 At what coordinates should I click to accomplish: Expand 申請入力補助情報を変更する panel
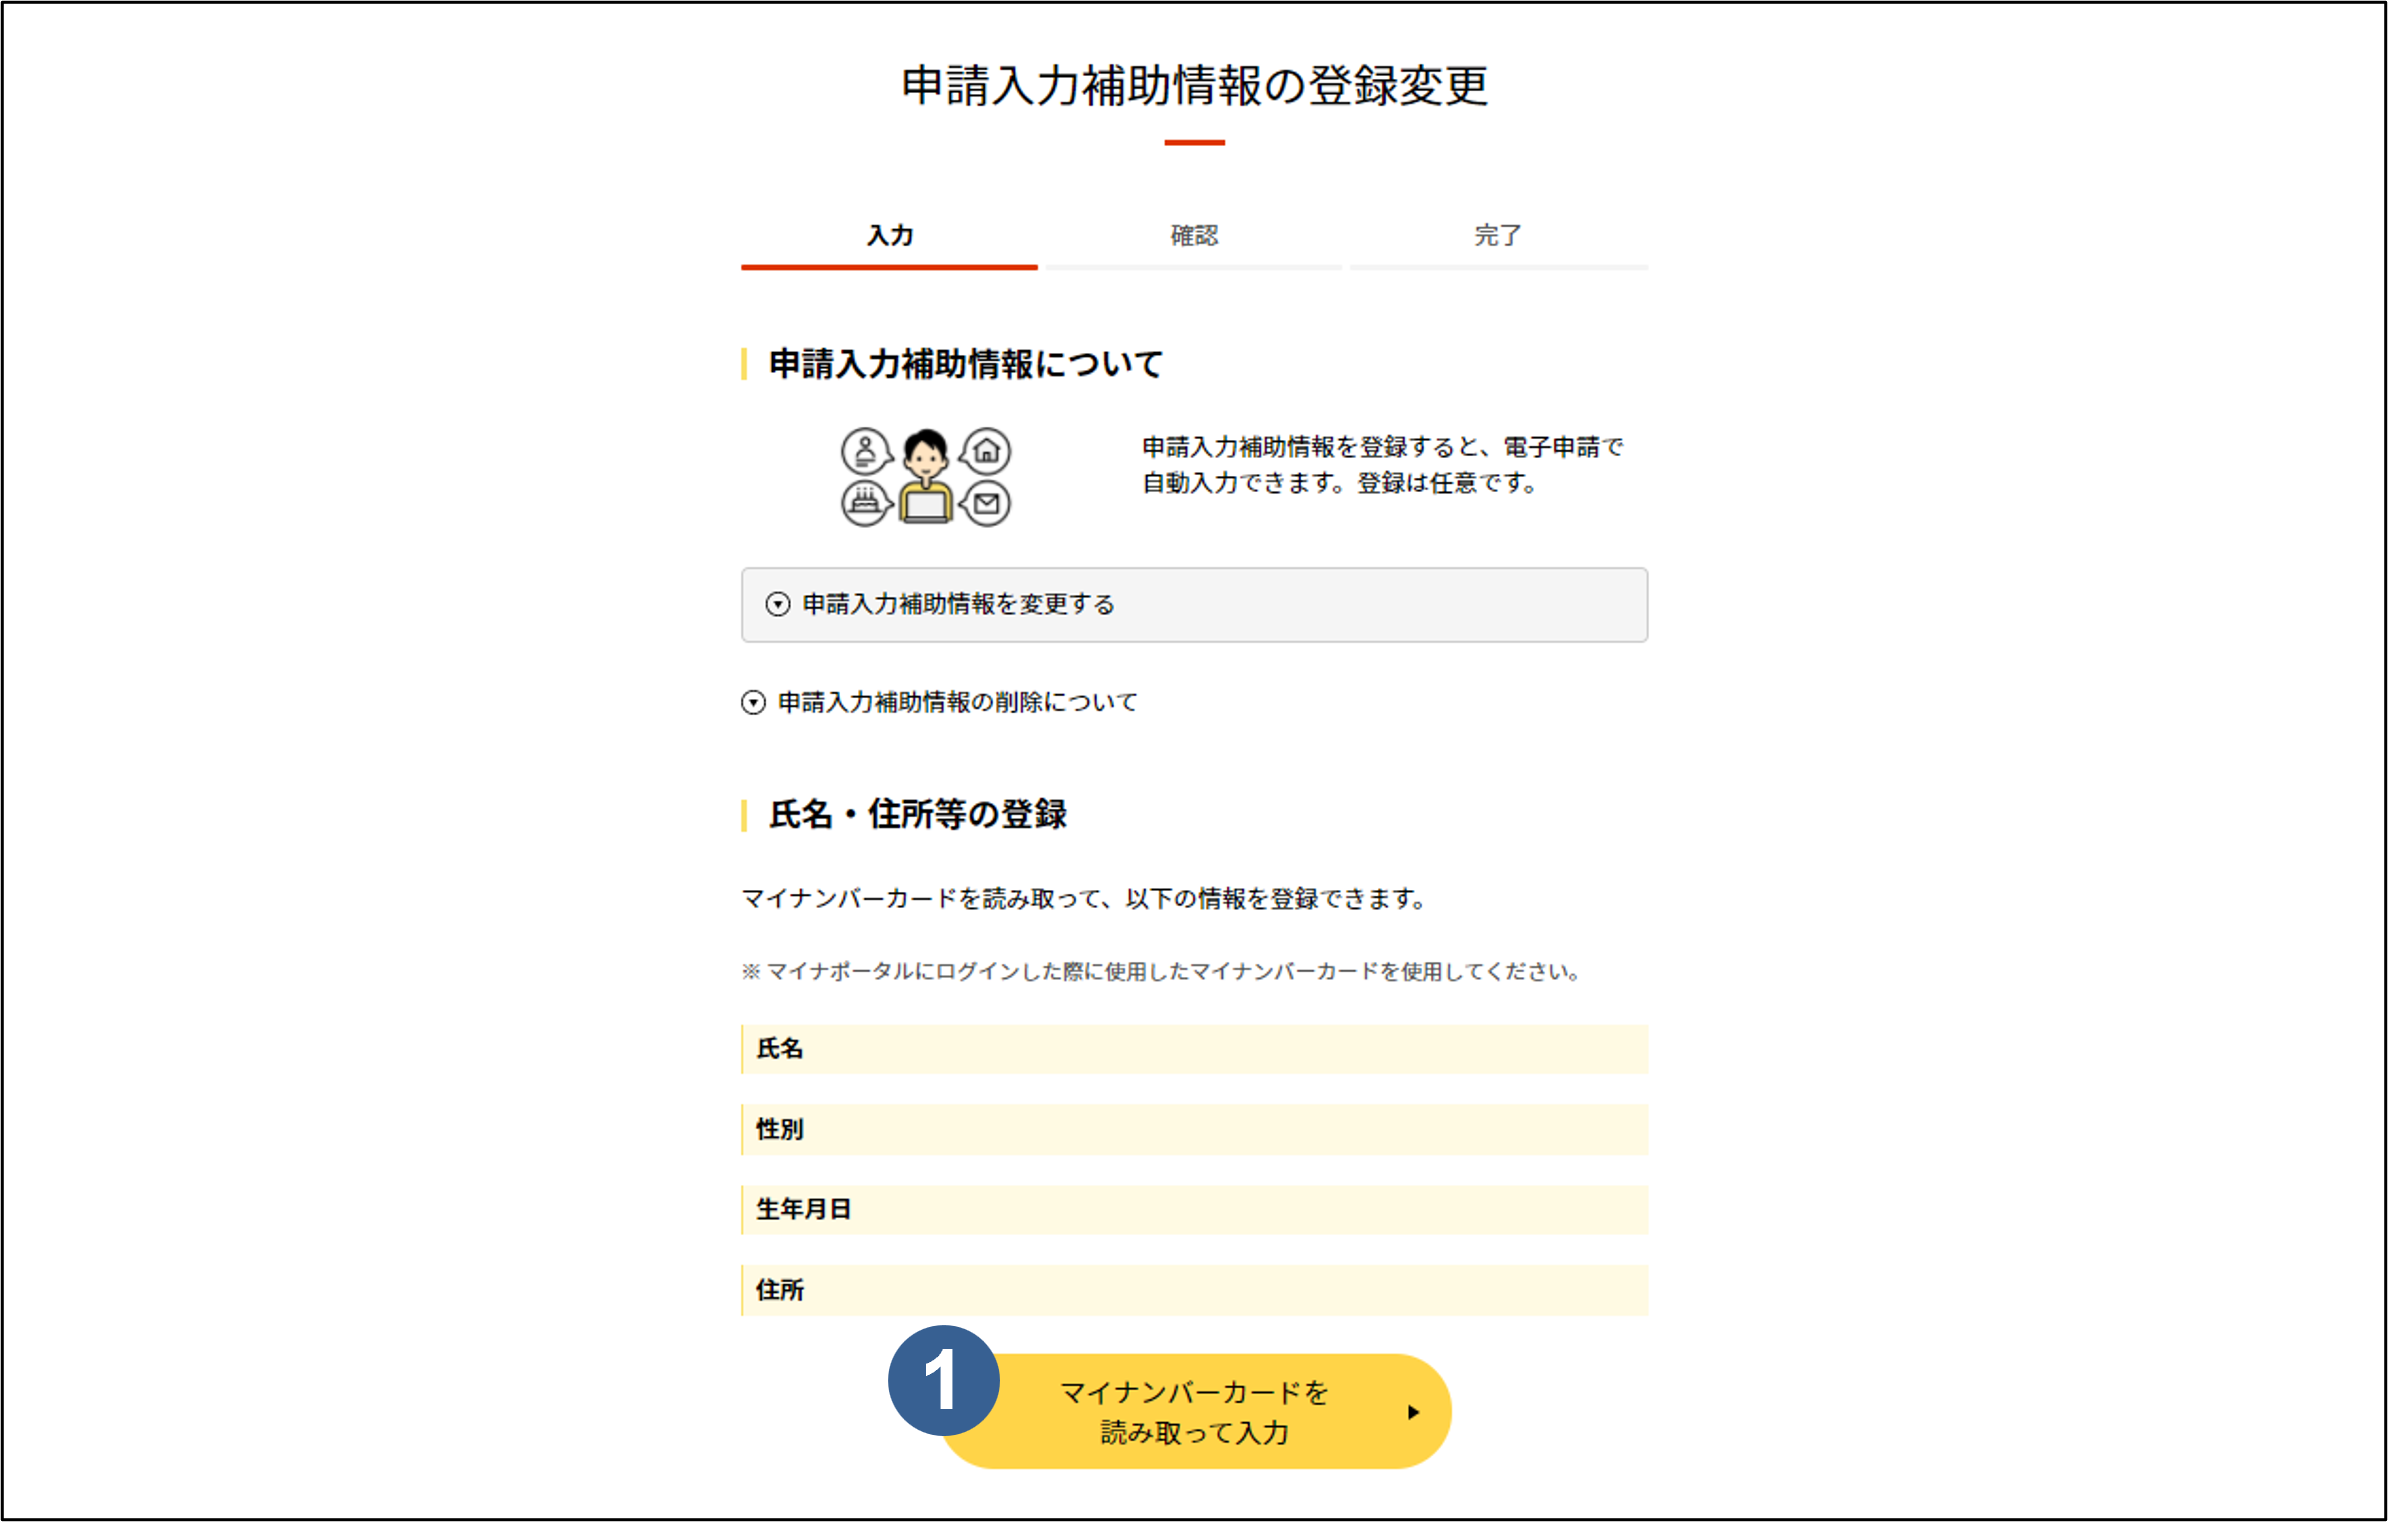coord(1194,605)
